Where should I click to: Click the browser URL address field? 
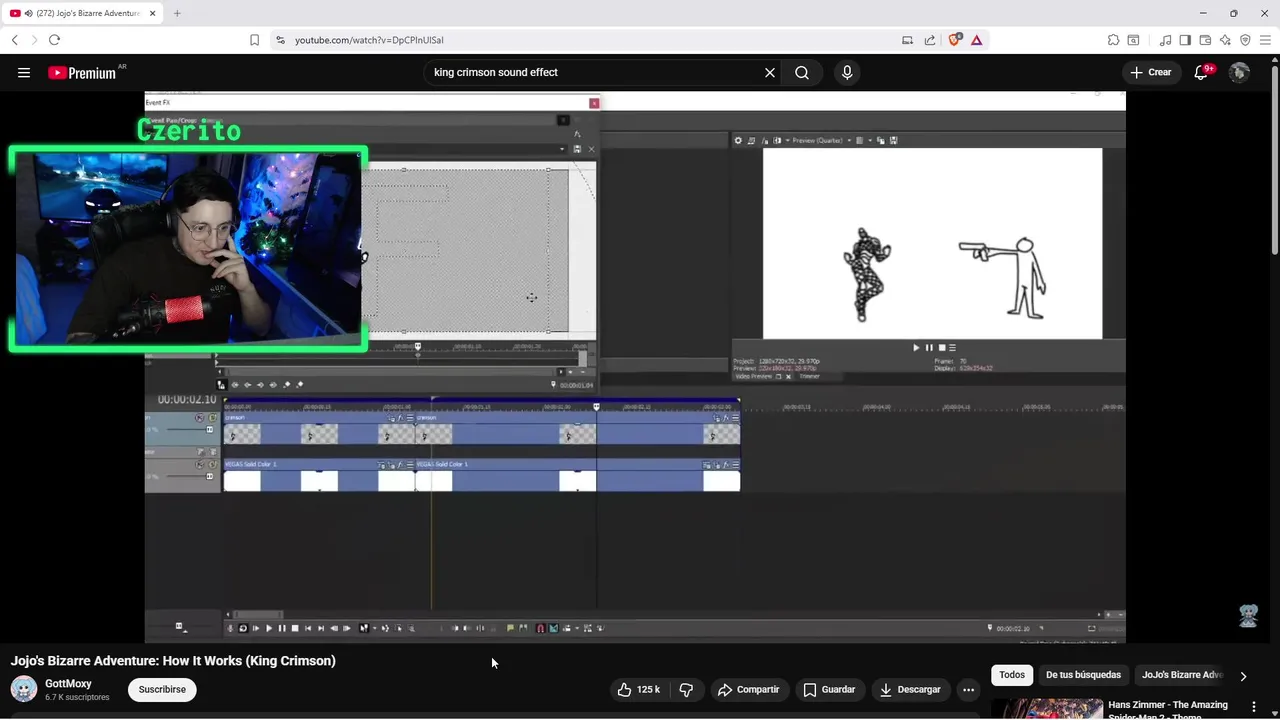click(590, 40)
